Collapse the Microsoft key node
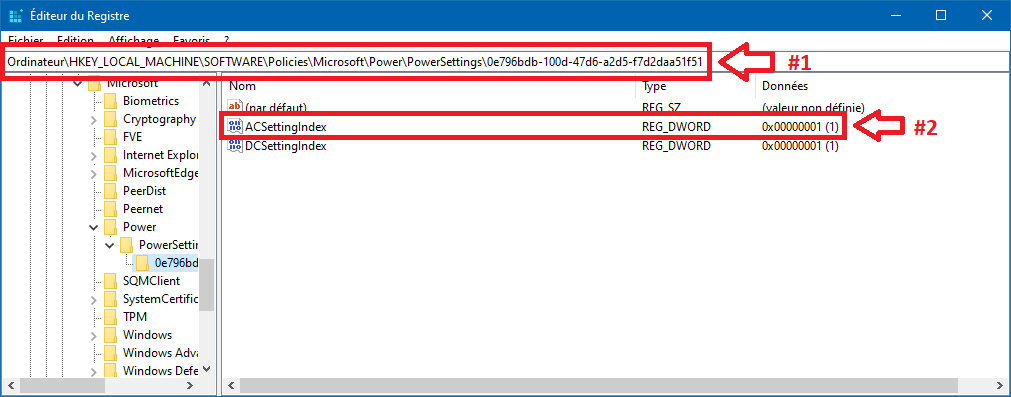The height and width of the screenshot is (397, 1011). [x=78, y=84]
